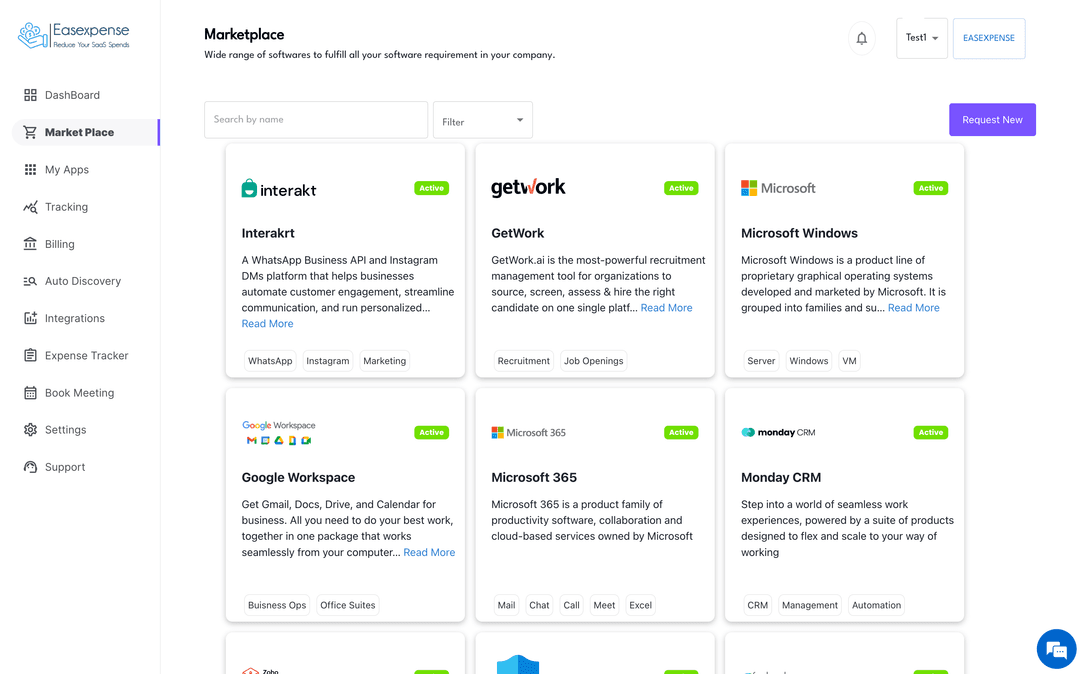Click the Auto Discovery search icon
This screenshot has width=1080, height=674.
[x=30, y=281]
